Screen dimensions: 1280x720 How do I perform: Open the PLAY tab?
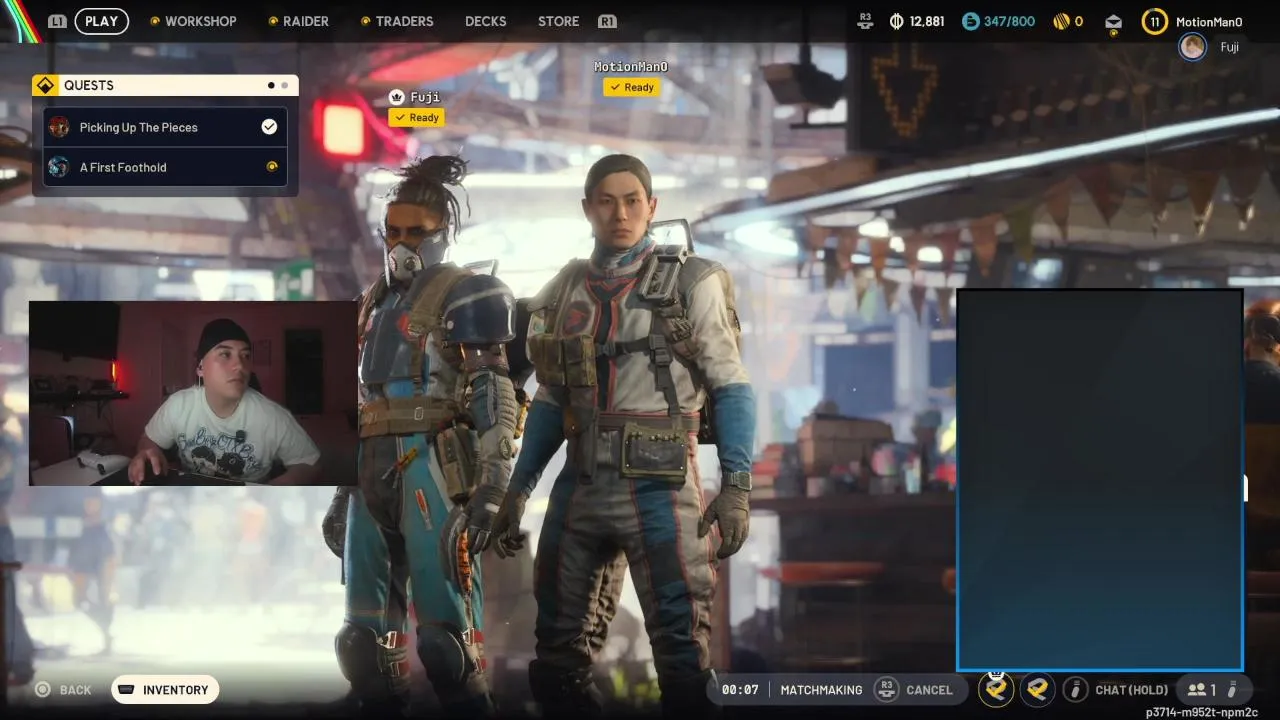(x=101, y=21)
